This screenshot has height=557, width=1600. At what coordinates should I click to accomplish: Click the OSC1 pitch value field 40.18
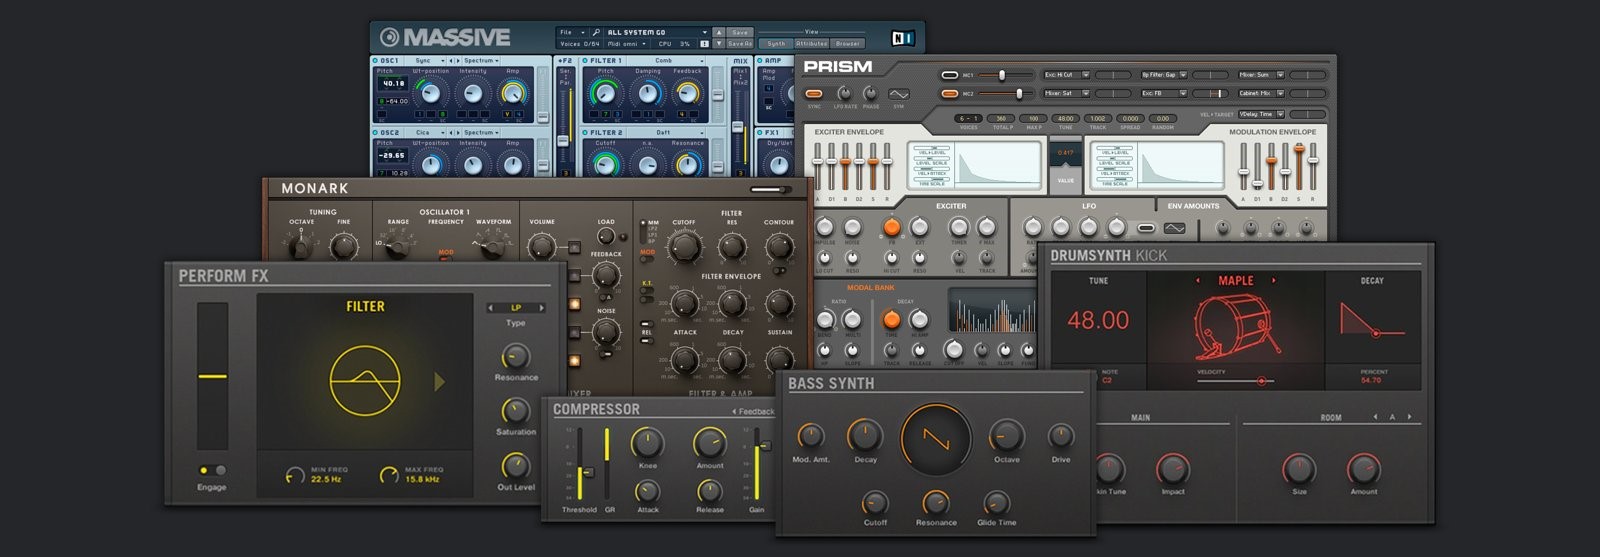pyautogui.click(x=392, y=84)
